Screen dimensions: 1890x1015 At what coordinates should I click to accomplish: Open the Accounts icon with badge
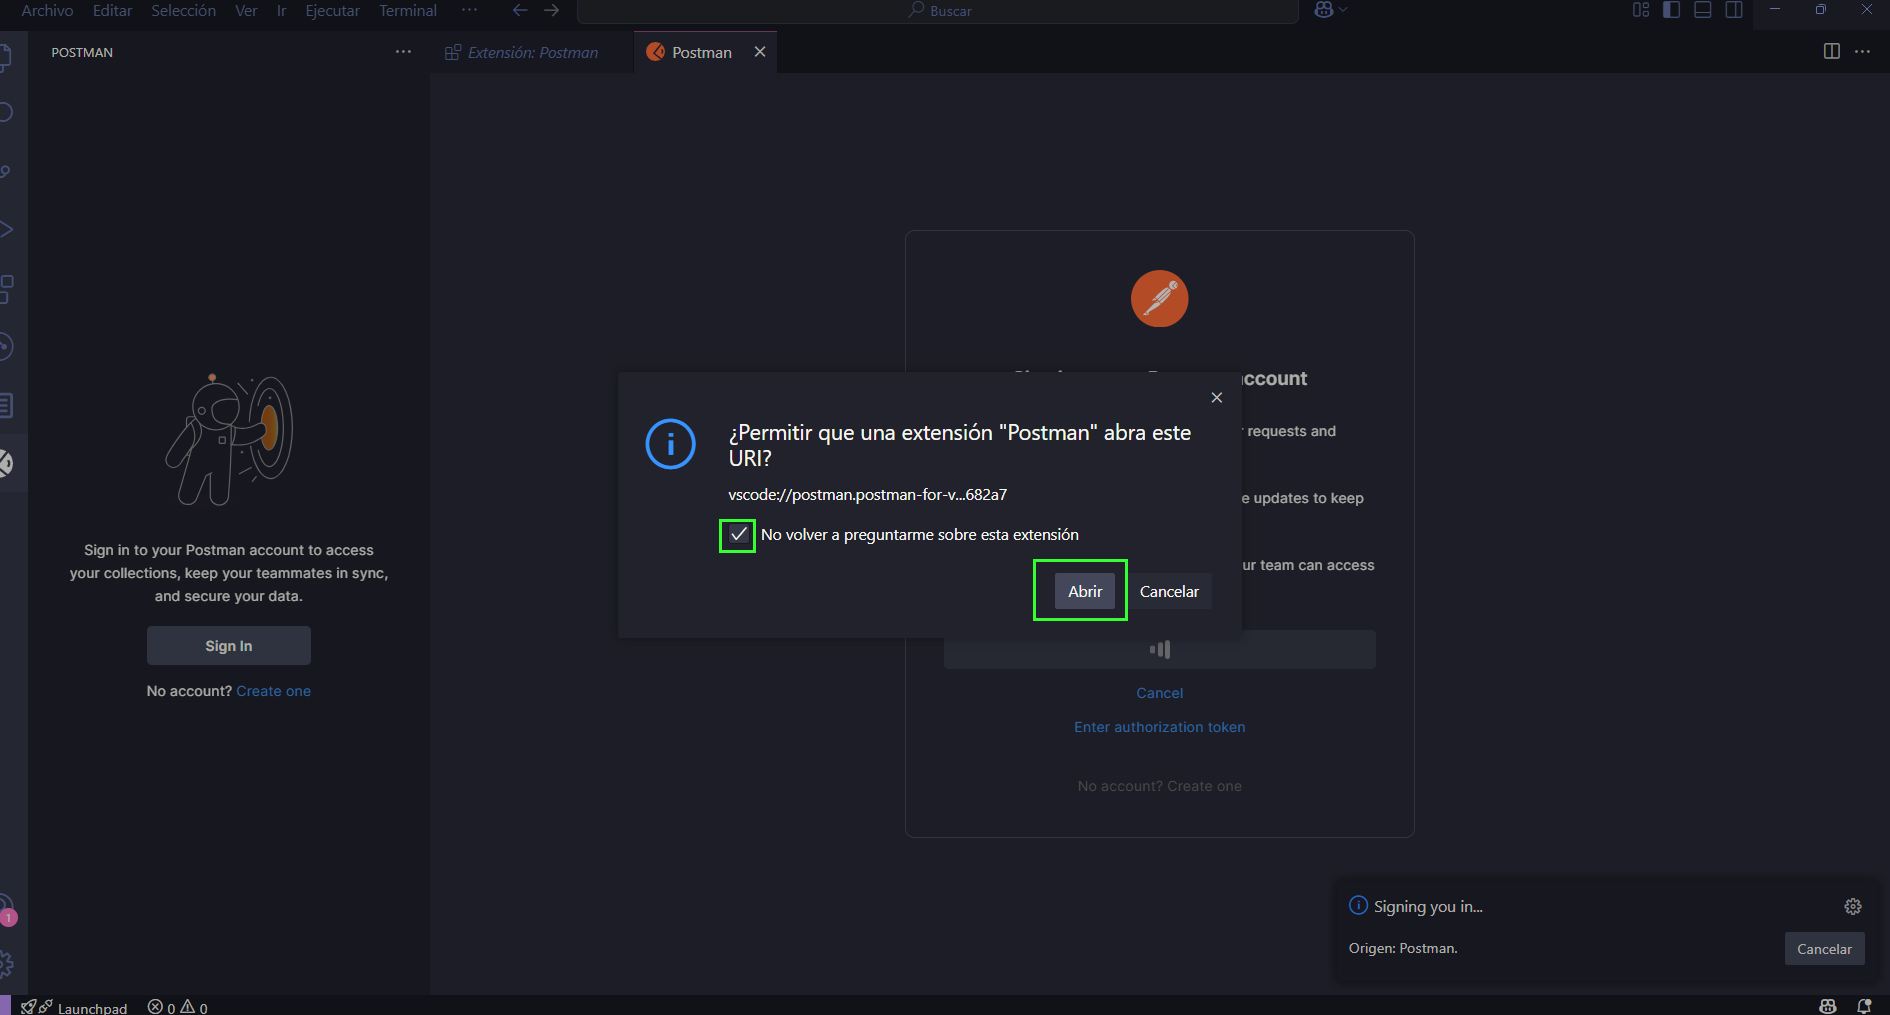(6, 908)
